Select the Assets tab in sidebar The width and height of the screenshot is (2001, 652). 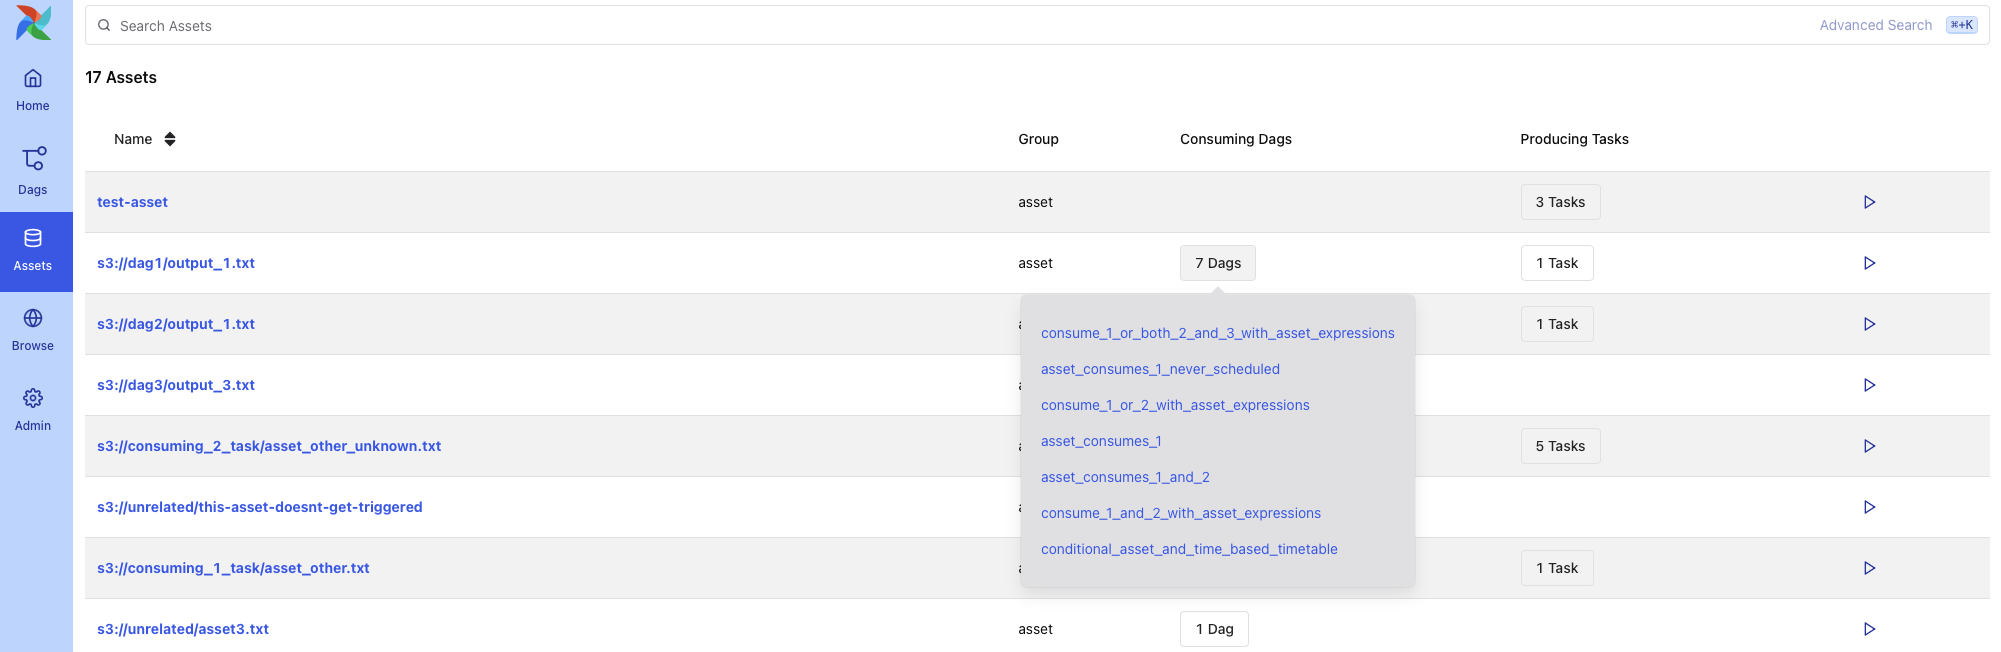pyautogui.click(x=33, y=251)
